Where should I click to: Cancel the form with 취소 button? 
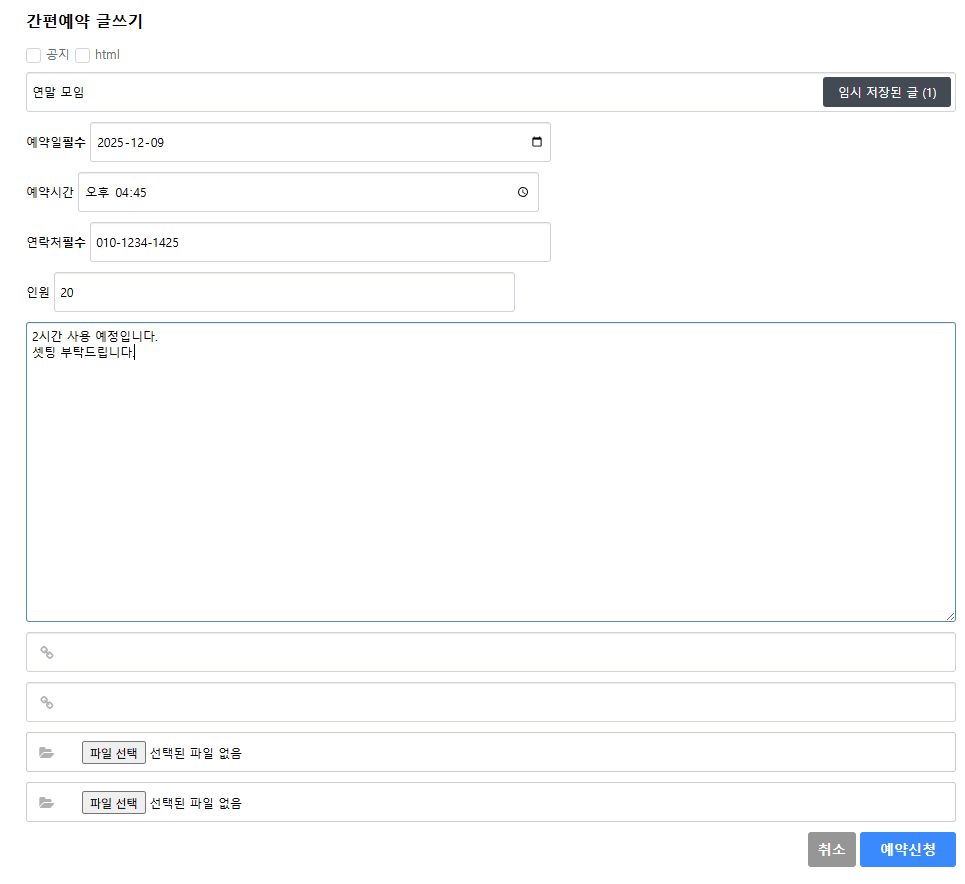point(831,850)
